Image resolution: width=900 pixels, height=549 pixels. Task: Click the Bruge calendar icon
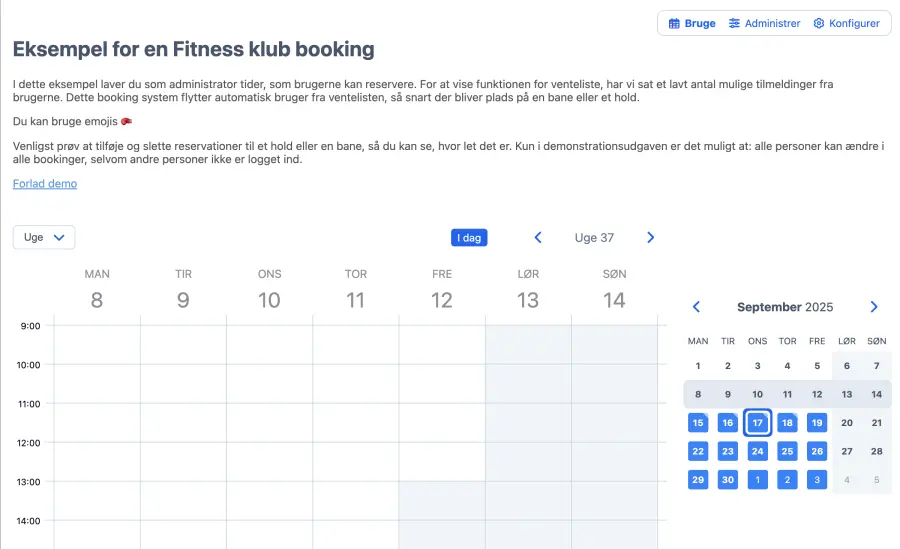[674, 23]
